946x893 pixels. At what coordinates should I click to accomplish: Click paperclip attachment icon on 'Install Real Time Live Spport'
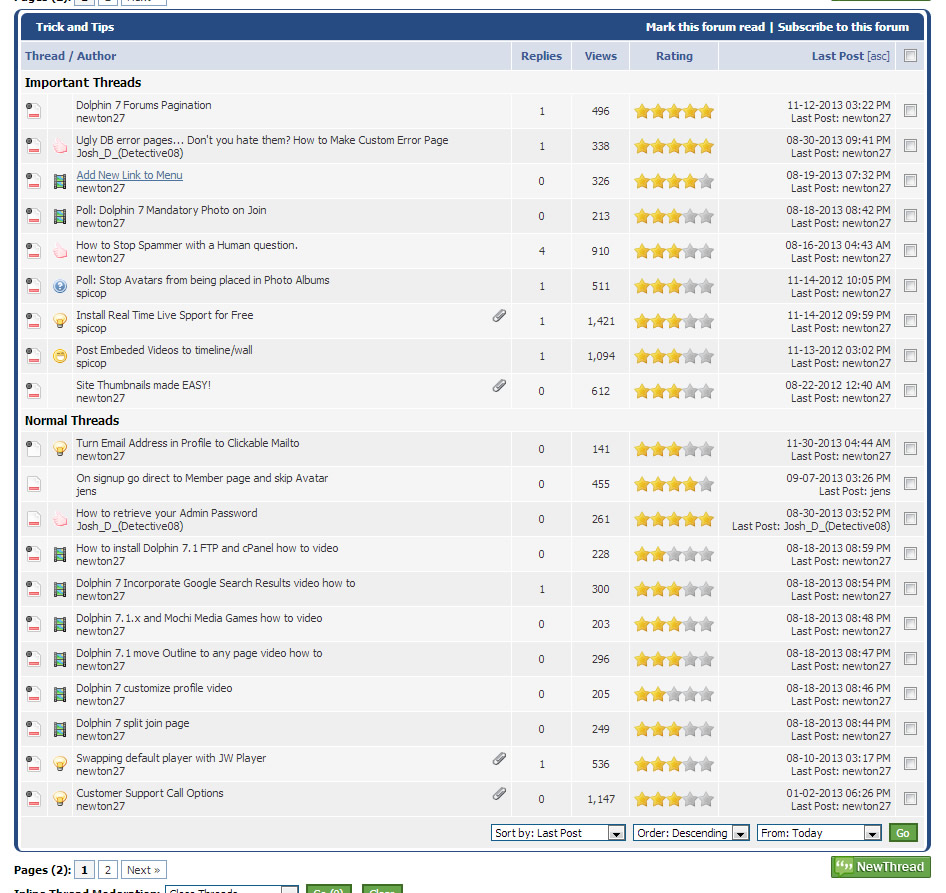click(499, 316)
